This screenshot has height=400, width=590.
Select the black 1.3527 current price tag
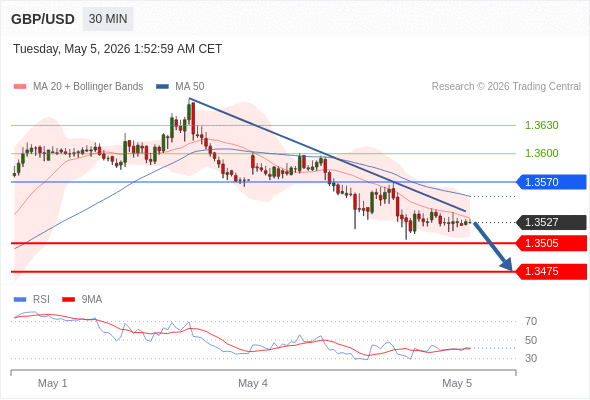click(x=551, y=222)
